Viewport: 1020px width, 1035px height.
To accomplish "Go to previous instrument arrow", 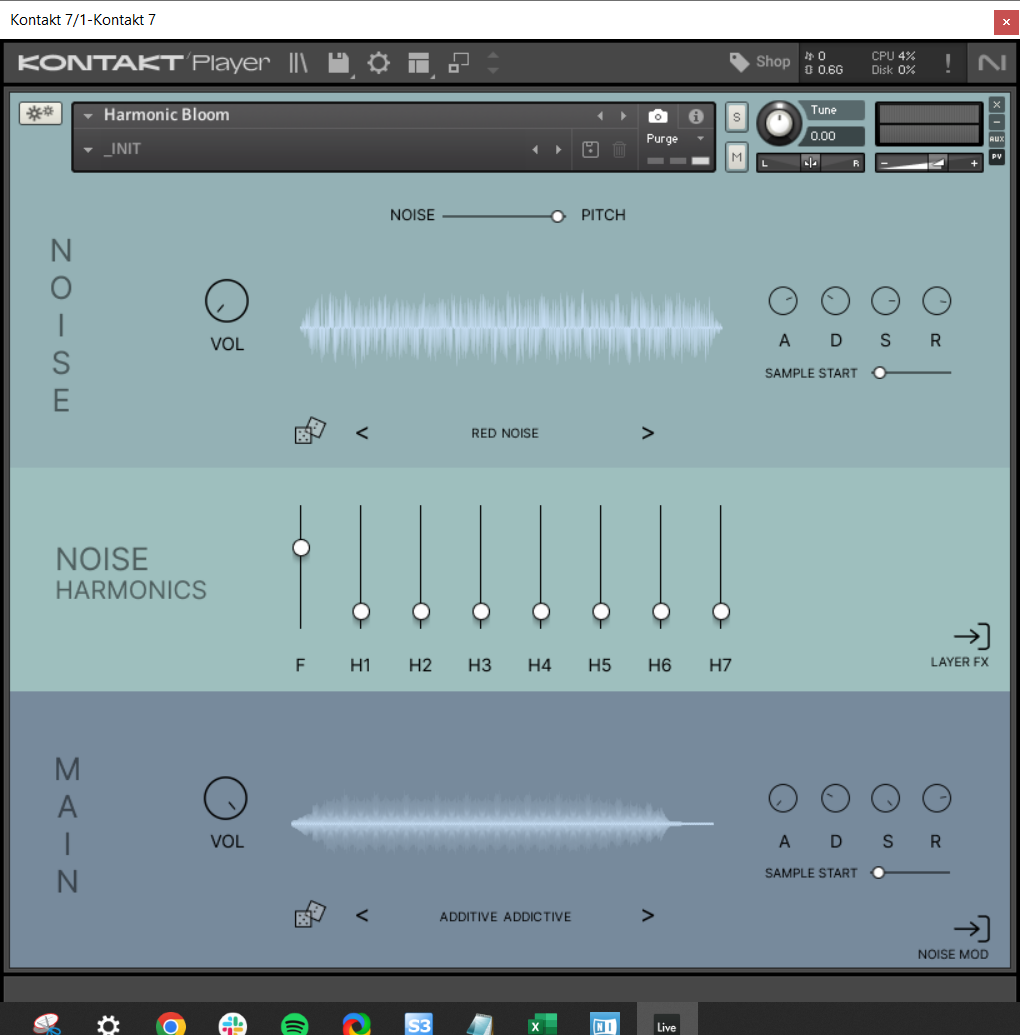I will [600, 116].
